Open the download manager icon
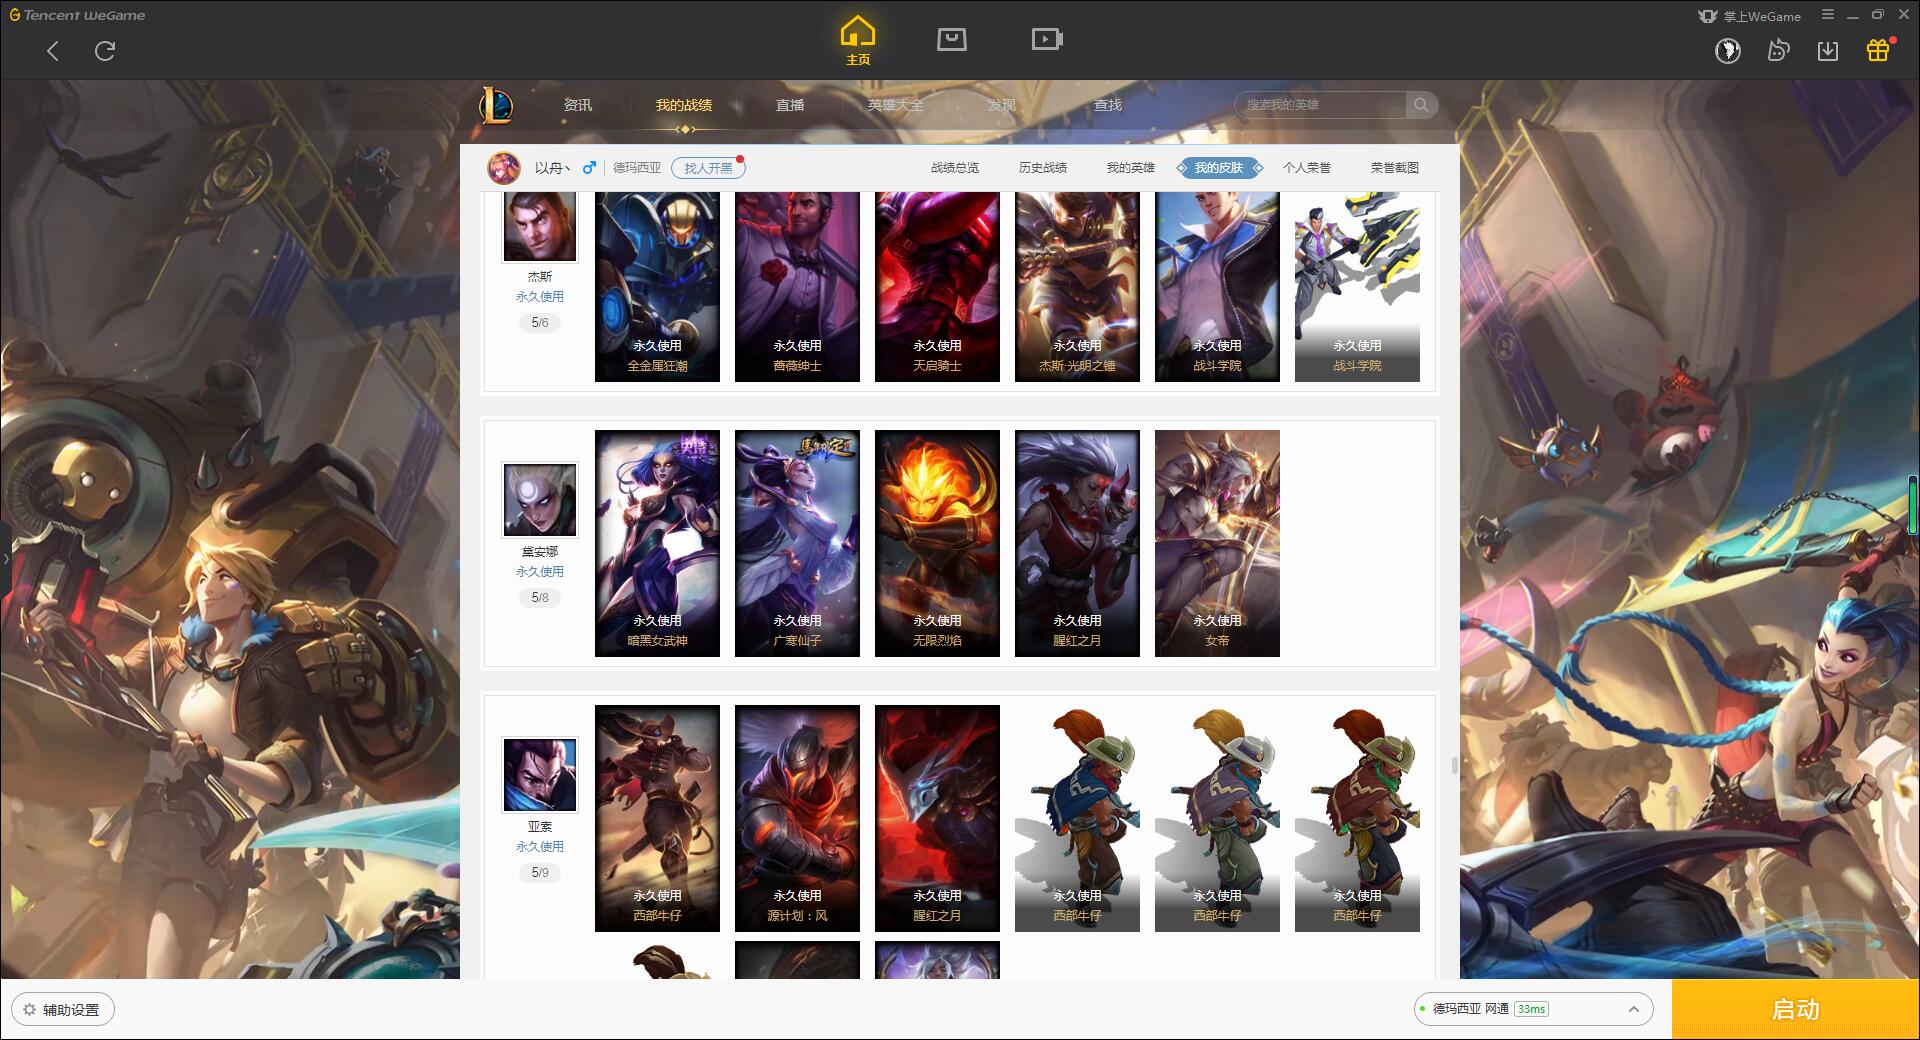The image size is (1920, 1040). click(x=1828, y=51)
